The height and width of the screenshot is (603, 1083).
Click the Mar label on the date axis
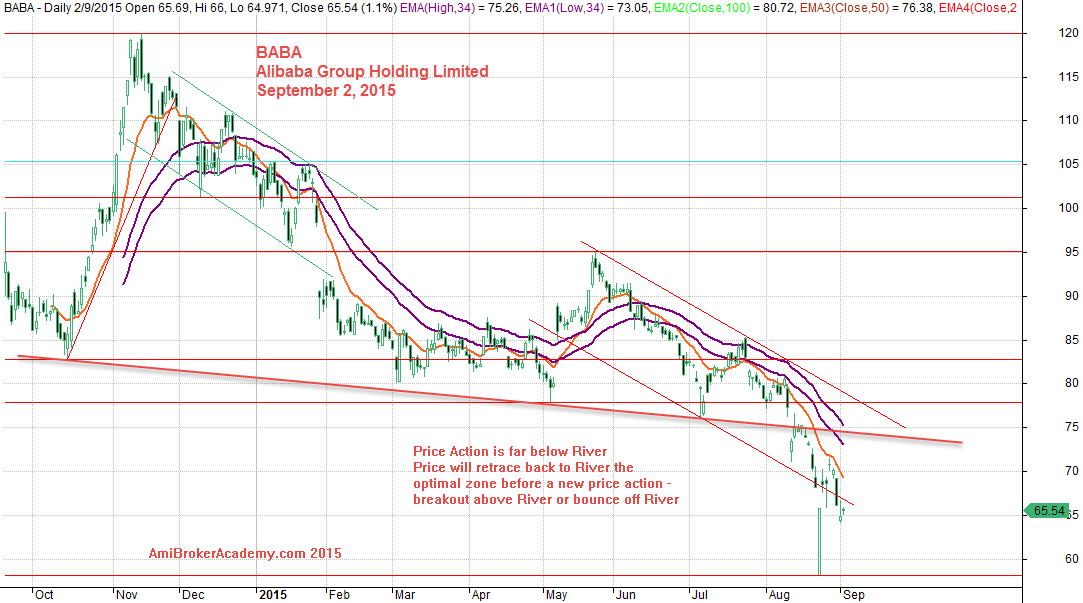pyautogui.click(x=405, y=595)
